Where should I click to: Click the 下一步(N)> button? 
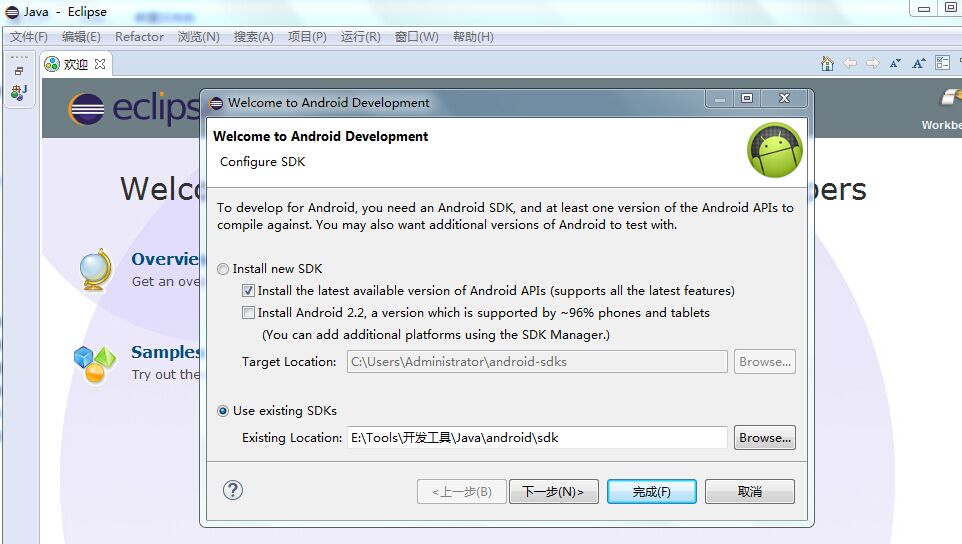(553, 491)
